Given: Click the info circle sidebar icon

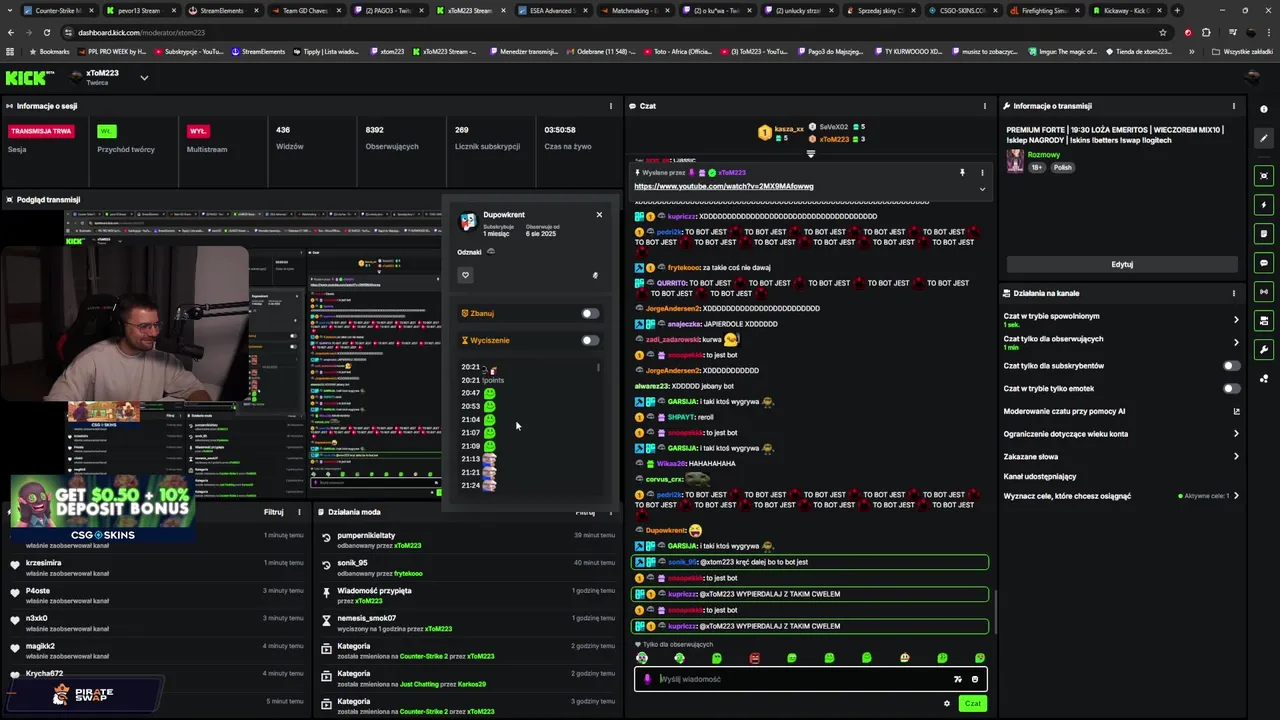Looking at the screenshot, I should pyautogui.click(x=1264, y=109).
